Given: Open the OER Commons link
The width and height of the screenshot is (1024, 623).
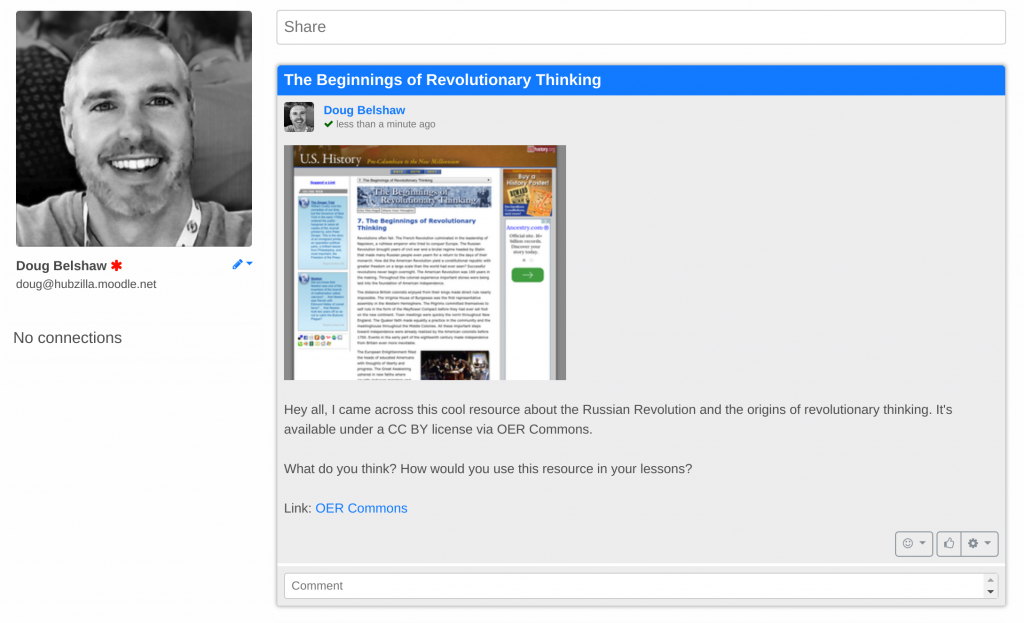Looking at the screenshot, I should 361,508.
